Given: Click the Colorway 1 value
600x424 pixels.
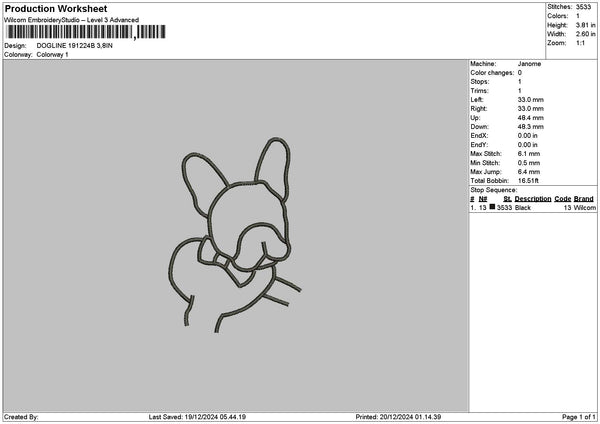Looking at the screenshot, I should [x=52, y=55].
